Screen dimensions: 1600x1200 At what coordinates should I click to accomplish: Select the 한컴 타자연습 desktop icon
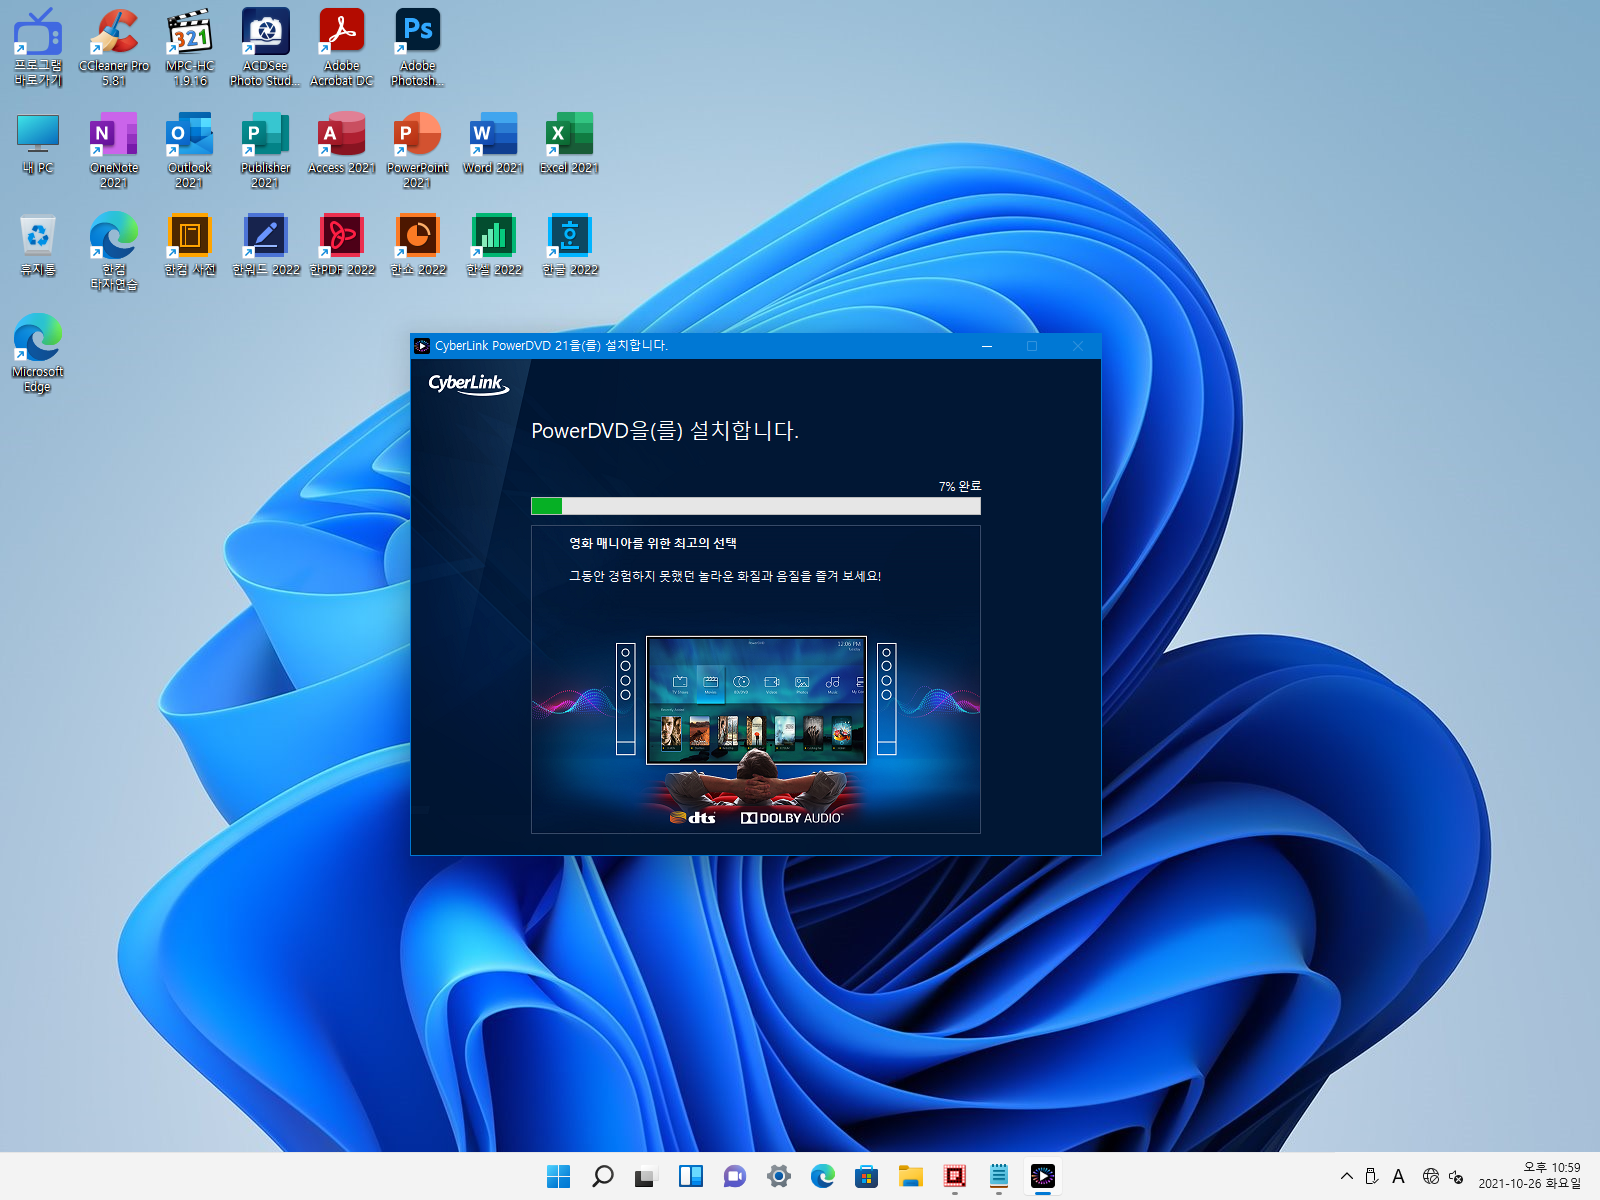pyautogui.click(x=114, y=252)
